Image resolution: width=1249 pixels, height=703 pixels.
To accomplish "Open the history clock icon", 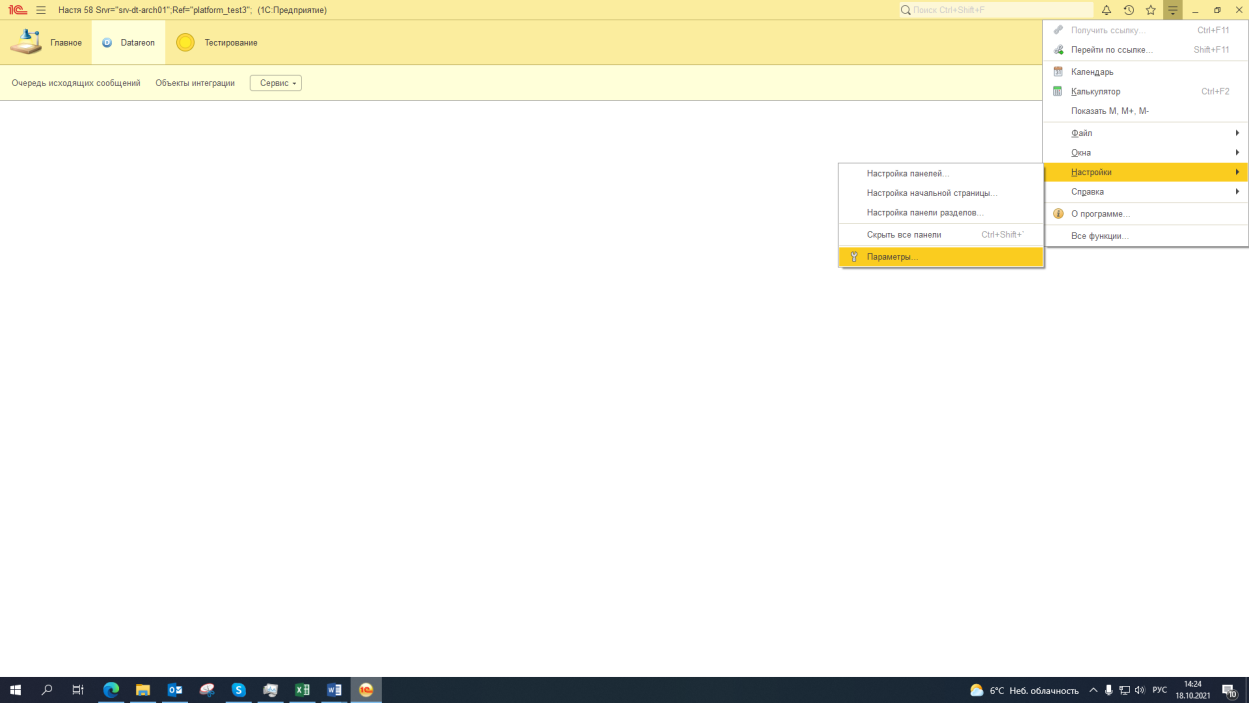I will coord(1128,10).
